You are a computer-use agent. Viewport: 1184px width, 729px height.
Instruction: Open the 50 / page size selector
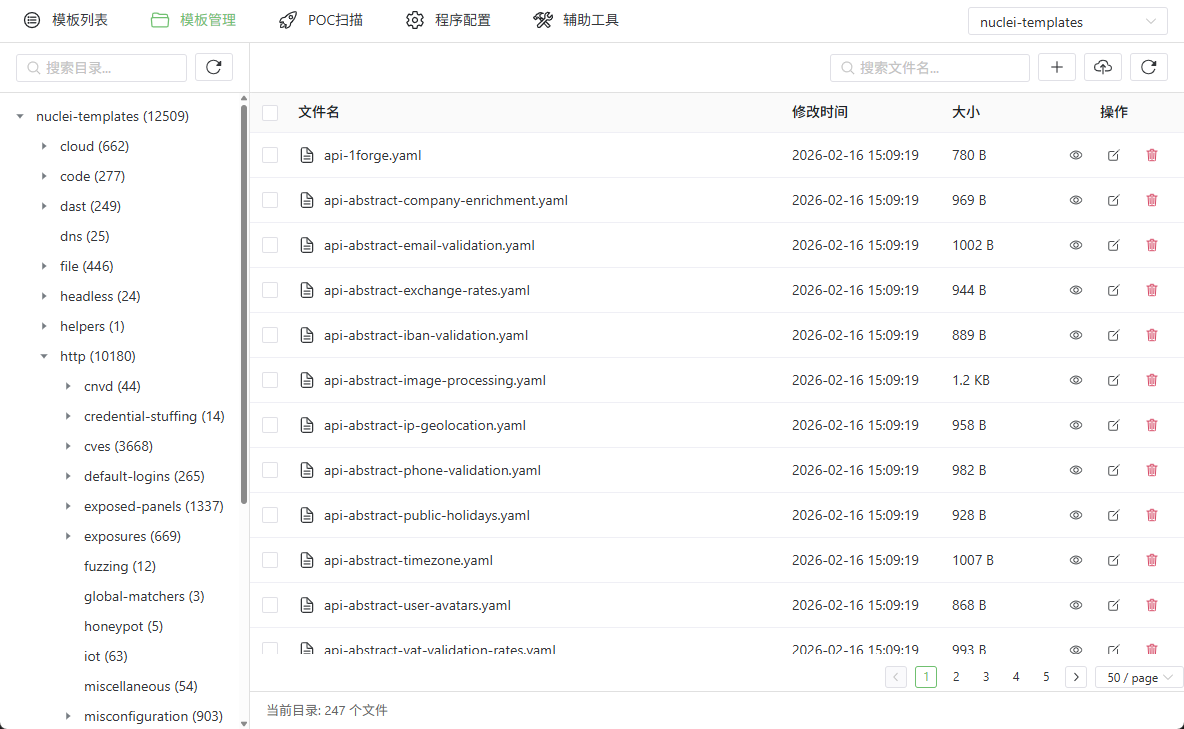click(x=1139, y=677)
